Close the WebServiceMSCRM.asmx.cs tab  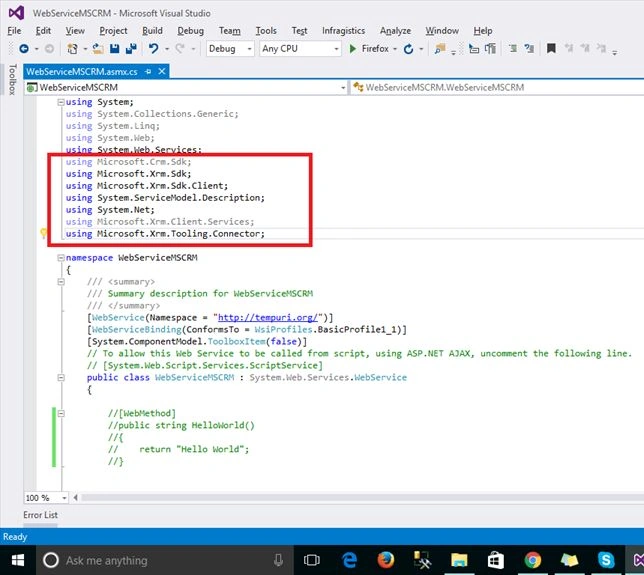[x=162, y=71]
